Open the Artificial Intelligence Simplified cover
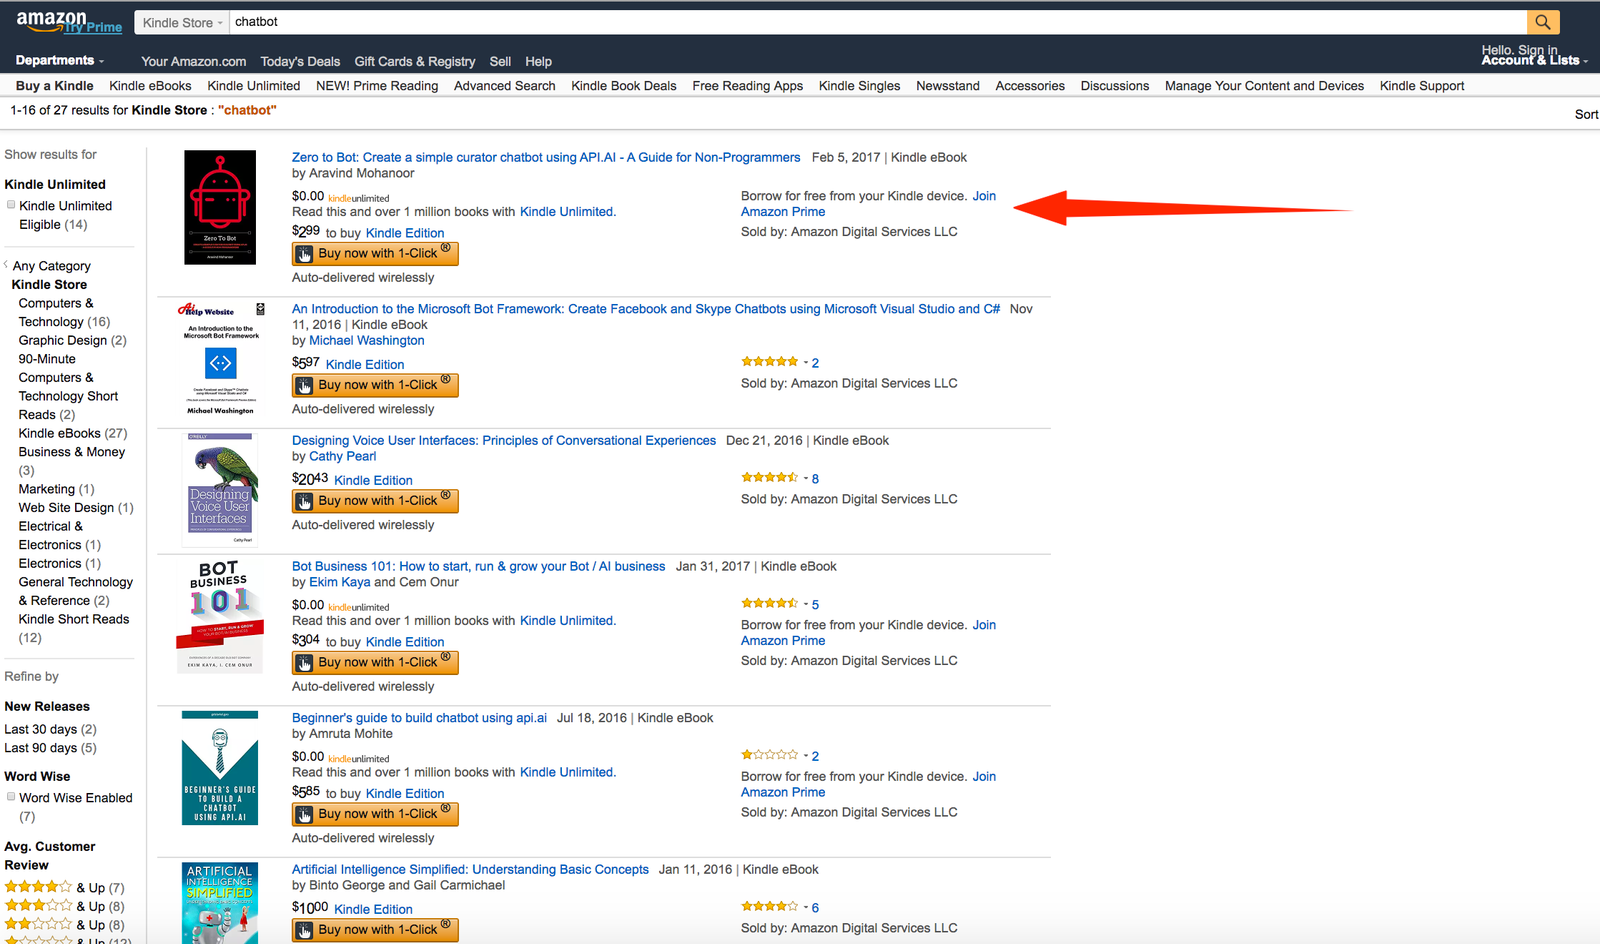This screenshot has height=944, width=1600. (x=220, y=903)
